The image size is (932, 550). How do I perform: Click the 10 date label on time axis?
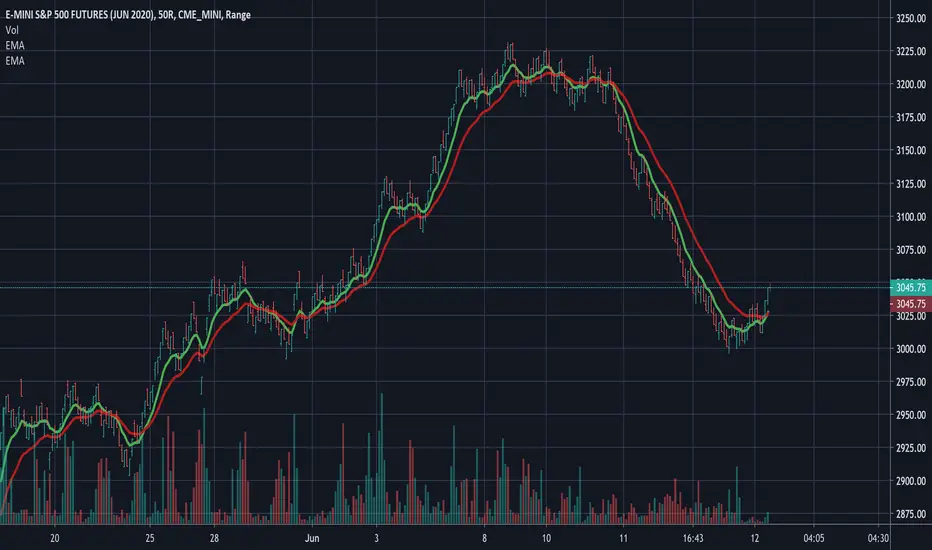(x=546, y=538)
